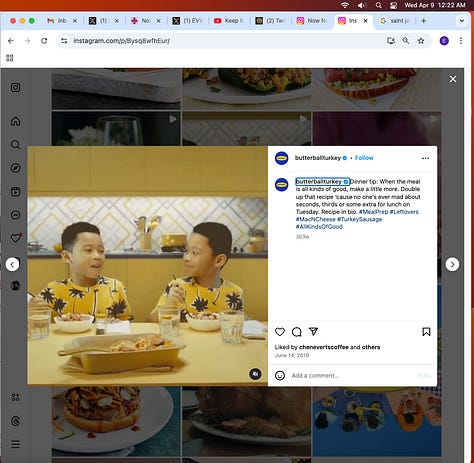This screenshot has width=474, height=463.
Task: Open the Chrome profile avatar
Action: 444,41
